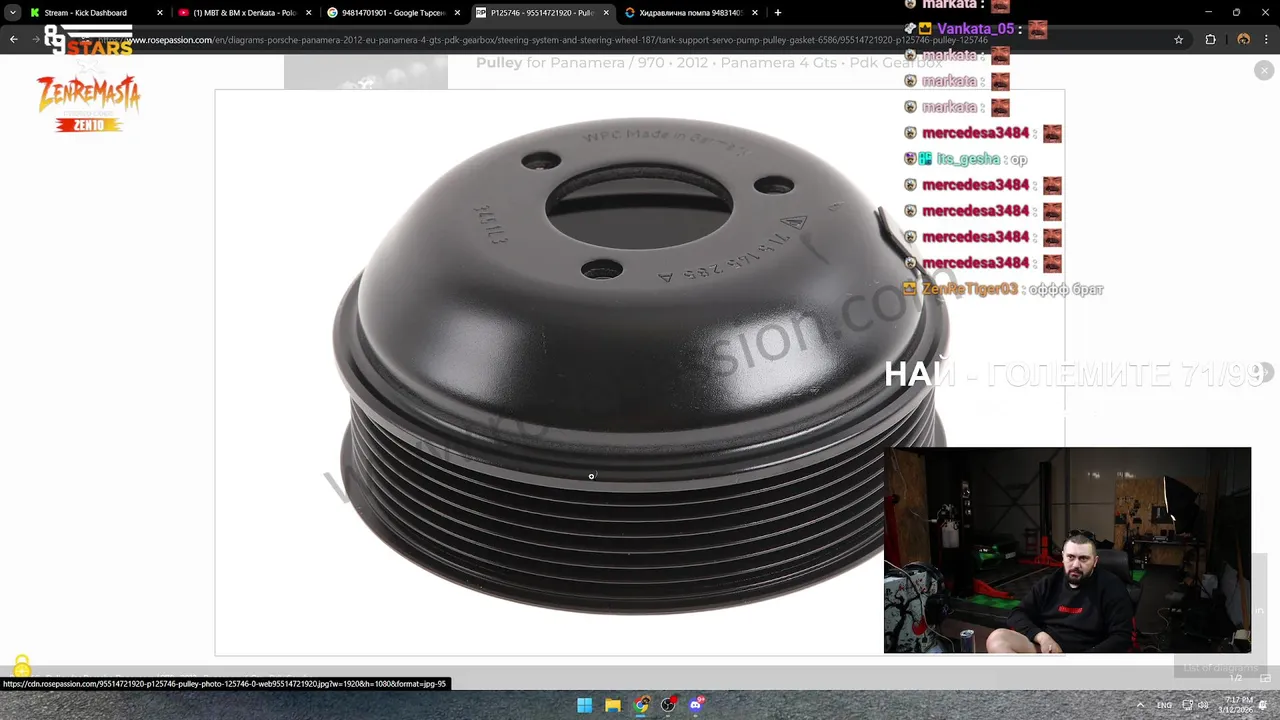Close the 94814701901 Google search tab

click(457, 13)
